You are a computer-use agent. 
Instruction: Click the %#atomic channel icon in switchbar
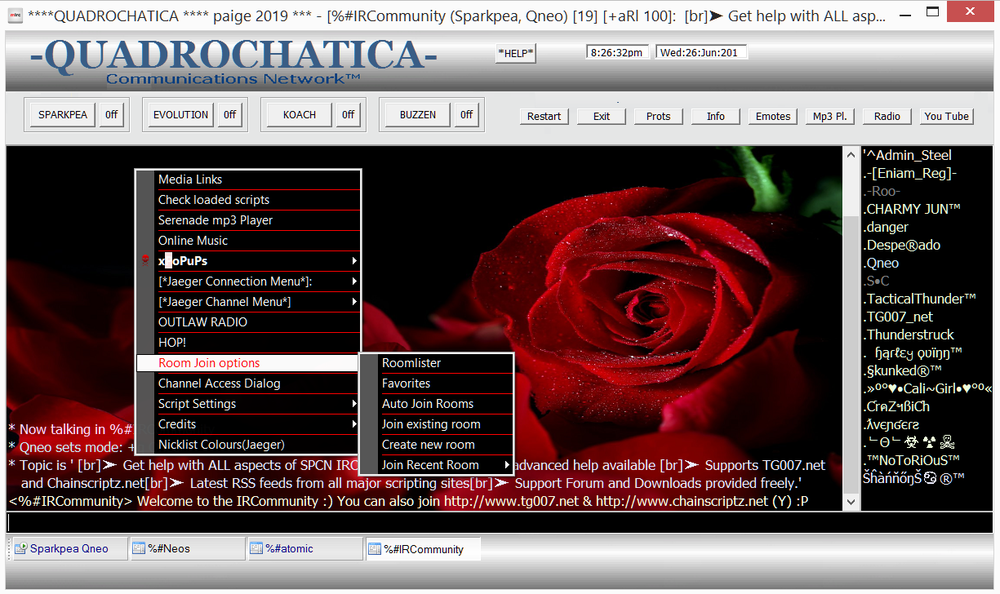coord(255,549)
